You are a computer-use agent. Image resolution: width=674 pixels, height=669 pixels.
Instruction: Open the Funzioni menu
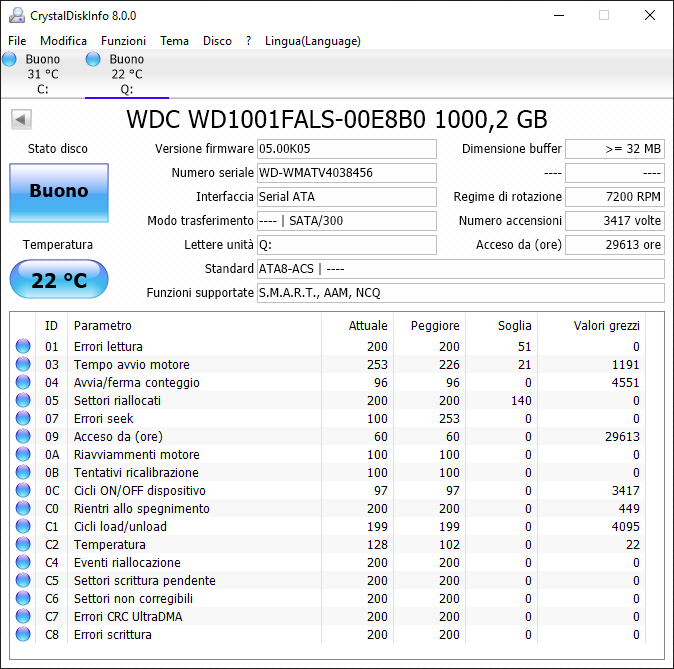pyautogui.click(x=123, y=41)
